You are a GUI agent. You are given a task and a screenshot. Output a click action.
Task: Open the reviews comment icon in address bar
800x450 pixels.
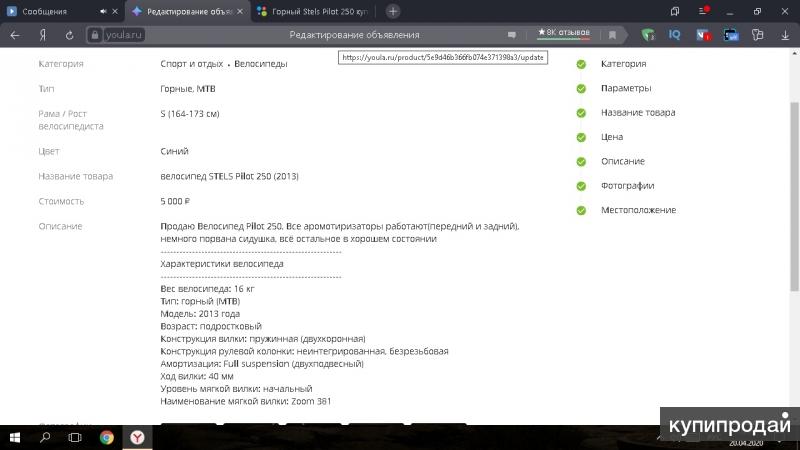(512, 35)
